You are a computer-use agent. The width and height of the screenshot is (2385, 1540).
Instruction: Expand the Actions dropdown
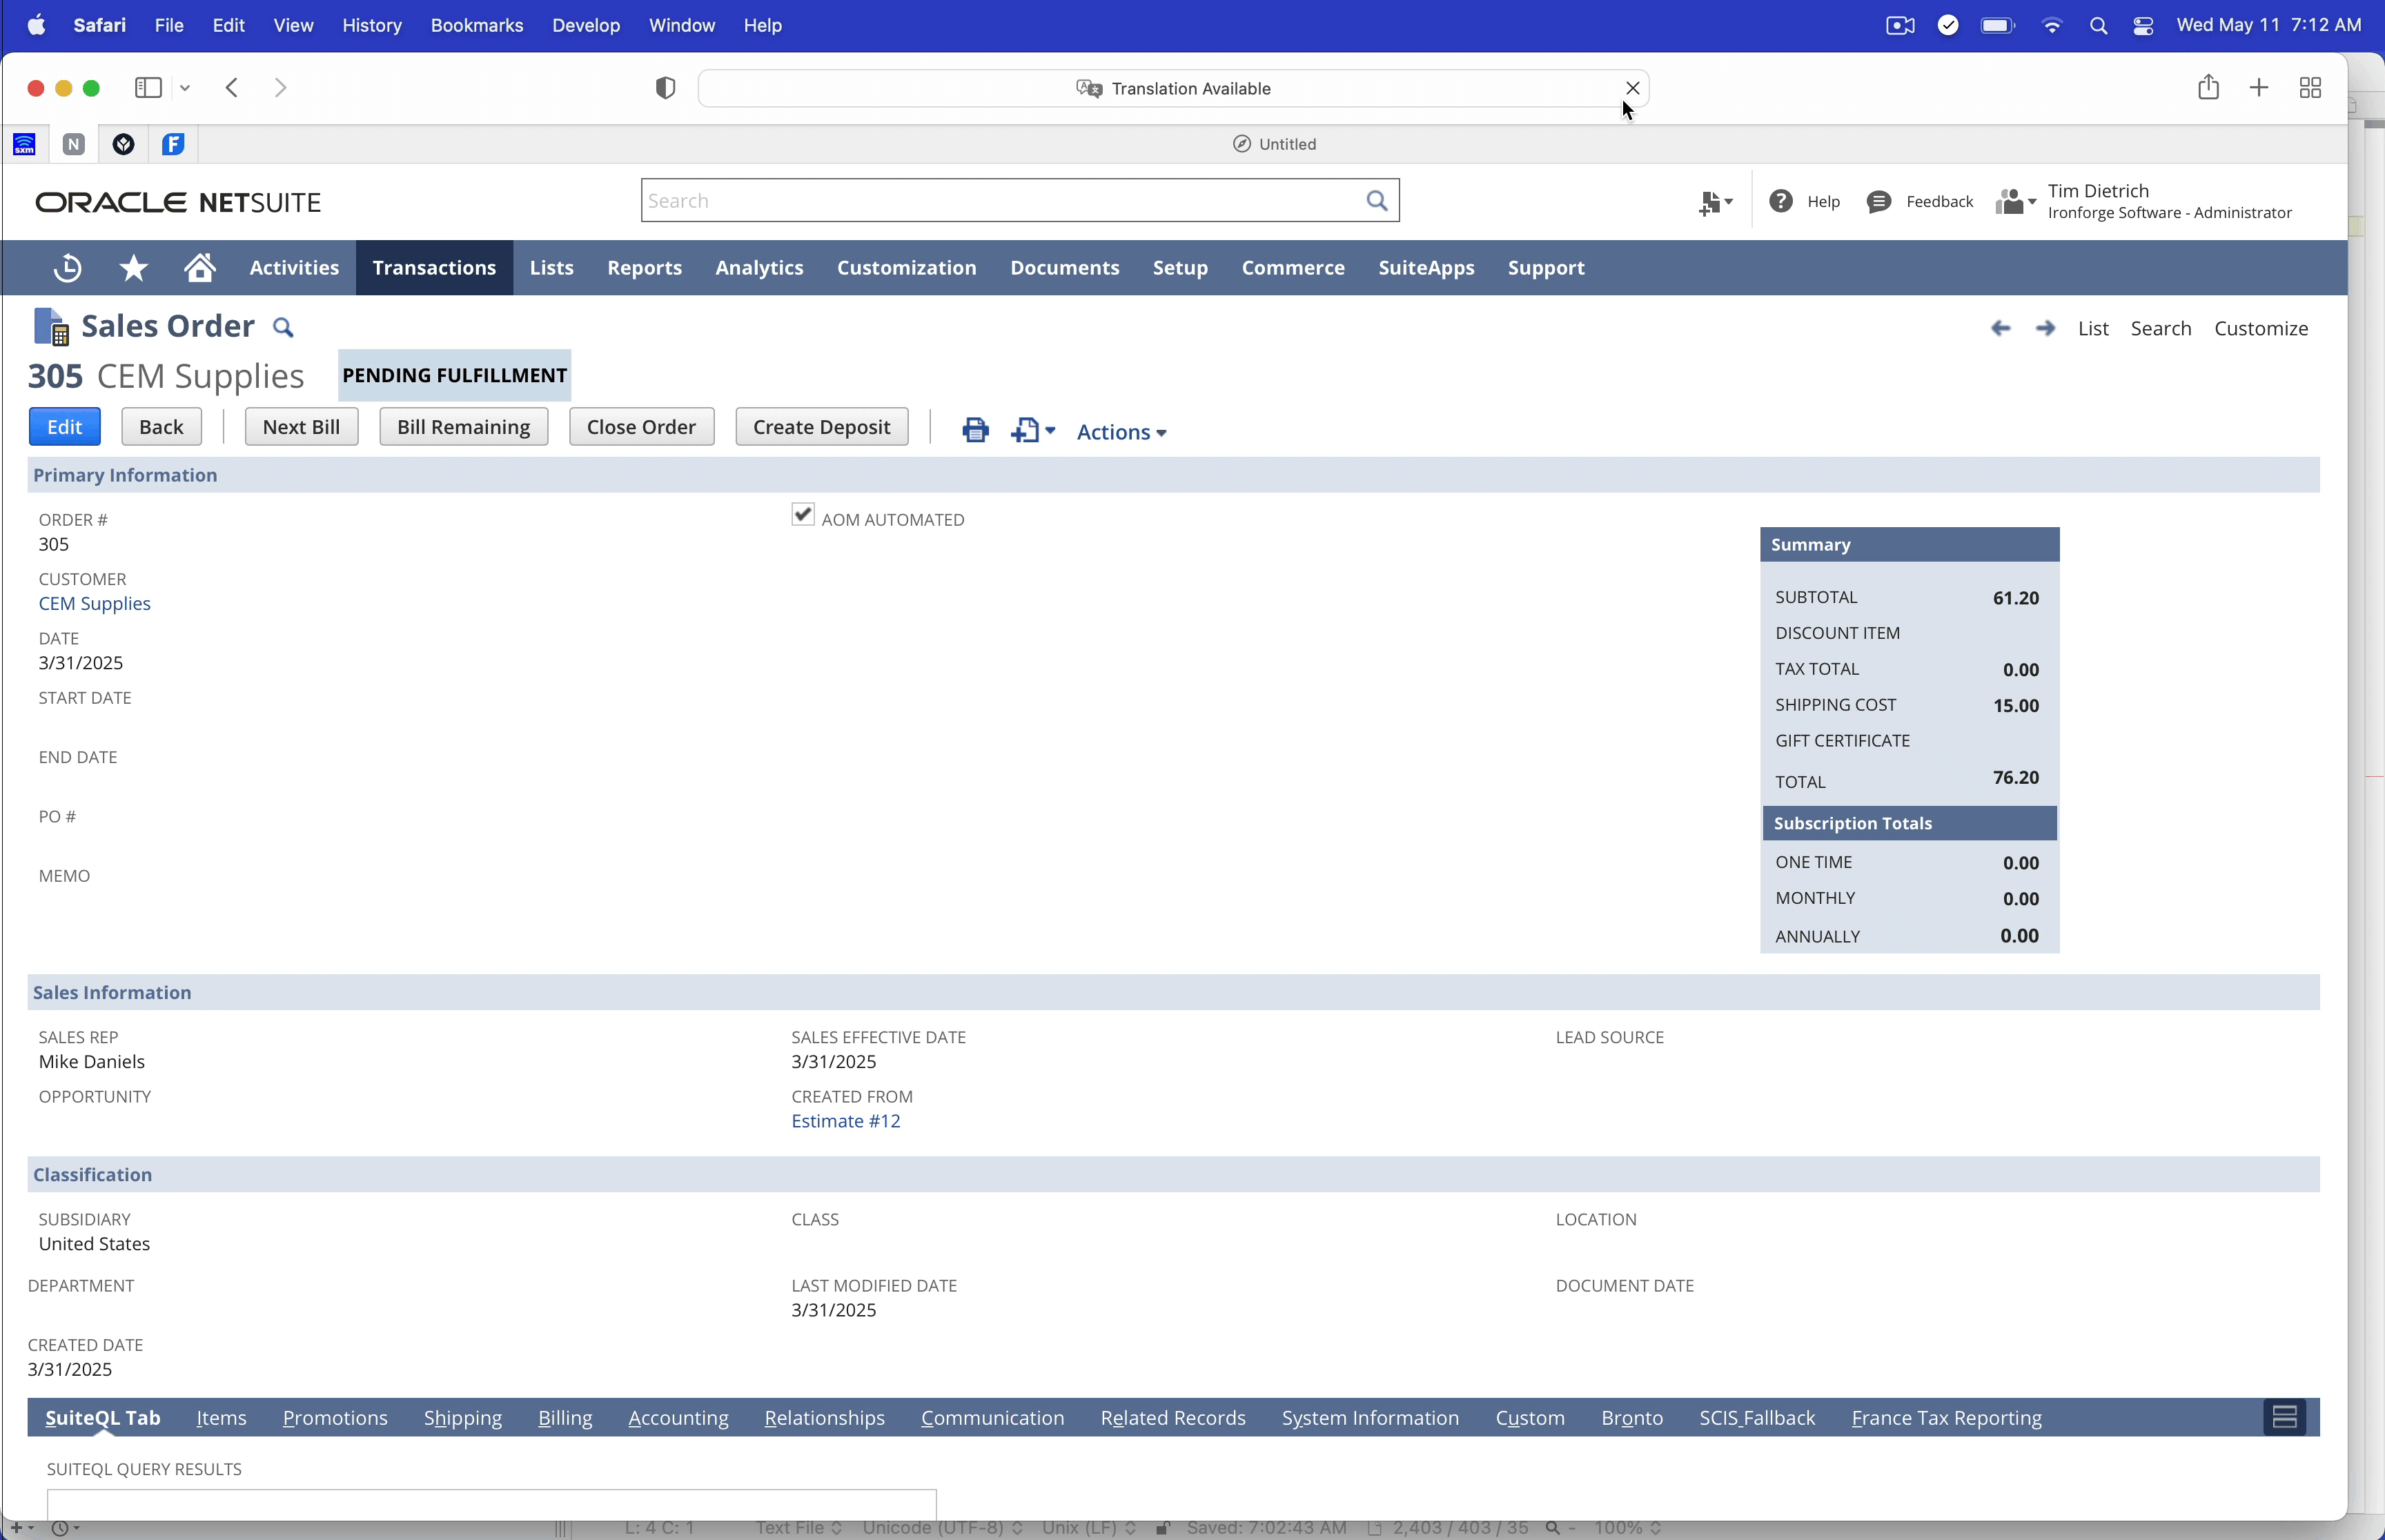1121,432
